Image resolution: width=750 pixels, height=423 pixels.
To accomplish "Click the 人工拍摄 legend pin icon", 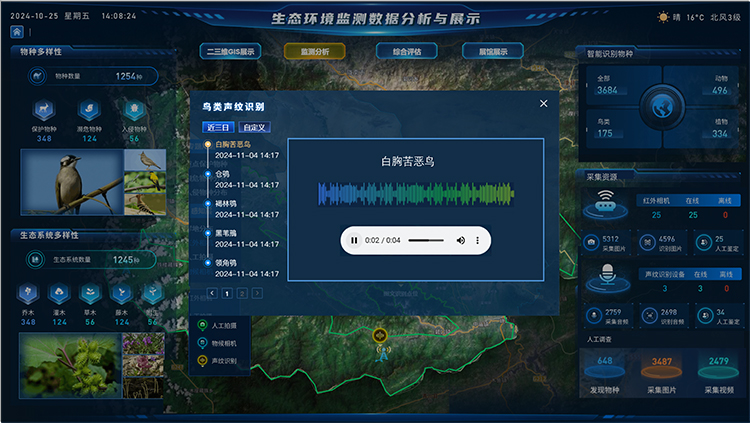I will tap(202, 325).
